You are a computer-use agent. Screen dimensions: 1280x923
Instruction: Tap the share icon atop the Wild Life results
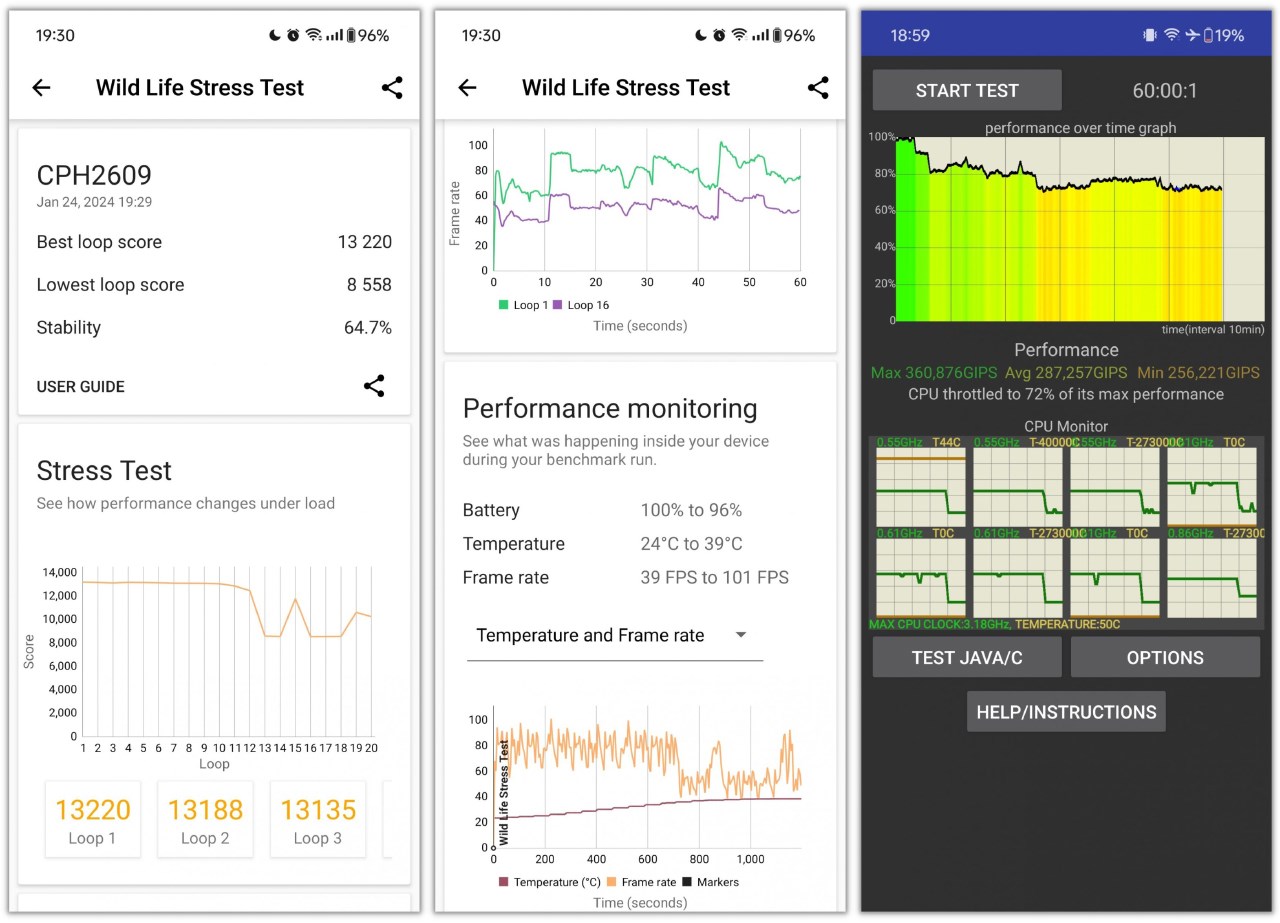coord(392,88)
